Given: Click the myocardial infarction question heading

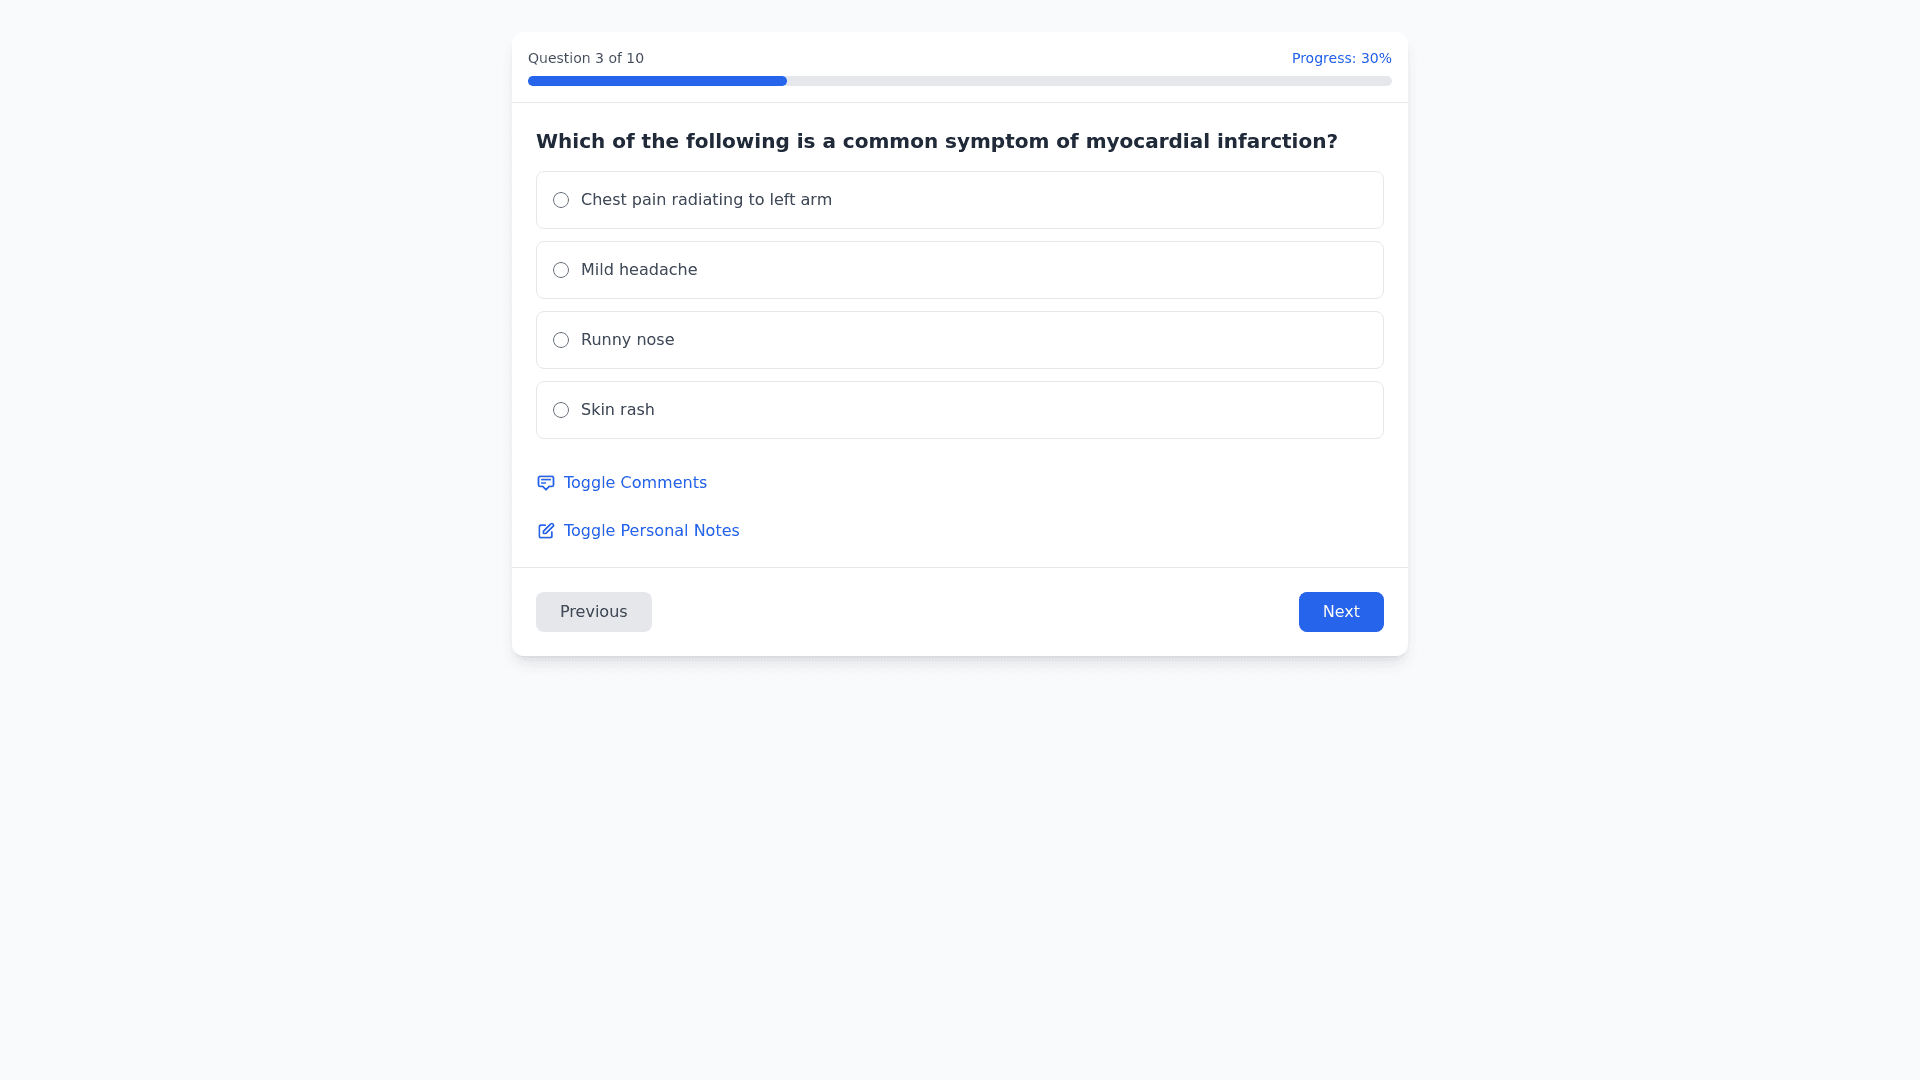Looking at the screenshot, I should click(936, 141).
